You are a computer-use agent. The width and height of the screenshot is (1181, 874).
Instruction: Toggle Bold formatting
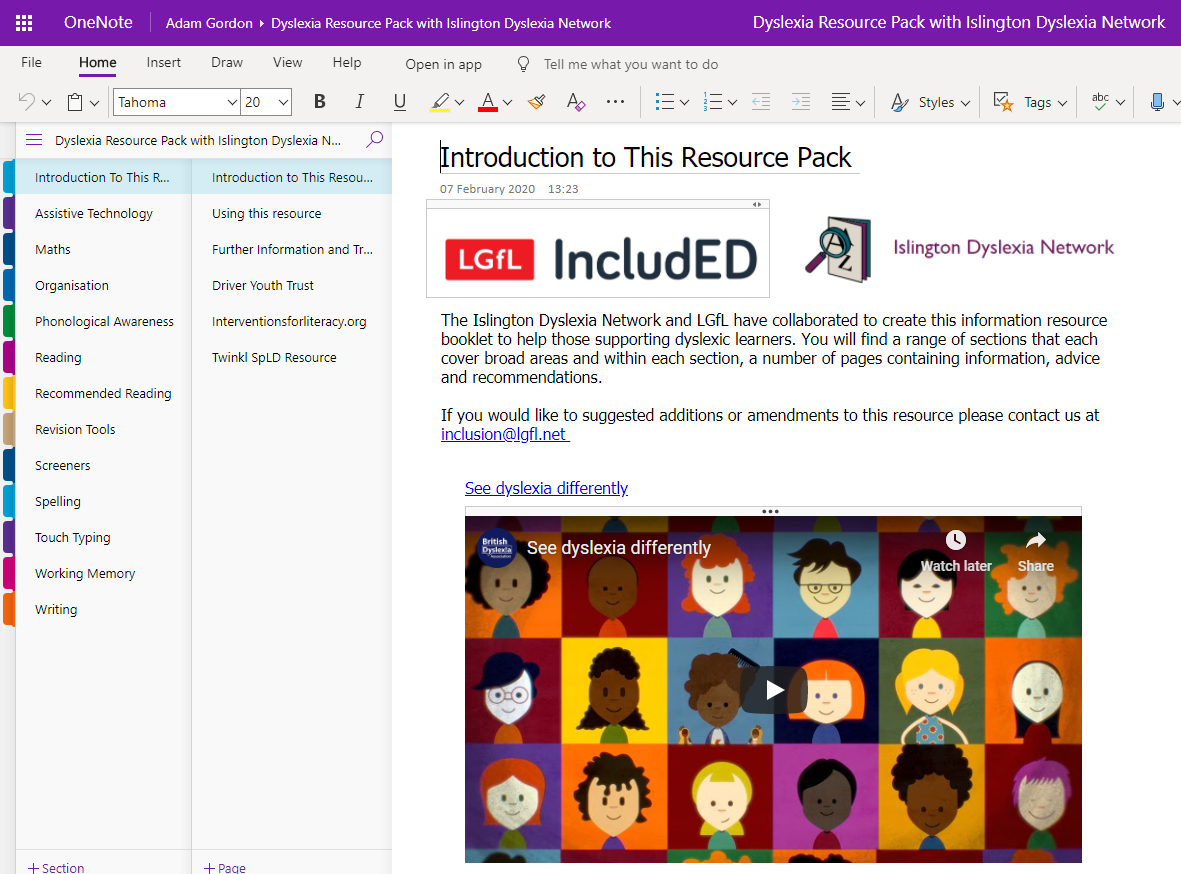pyautogui.click(x=319, y=102)
